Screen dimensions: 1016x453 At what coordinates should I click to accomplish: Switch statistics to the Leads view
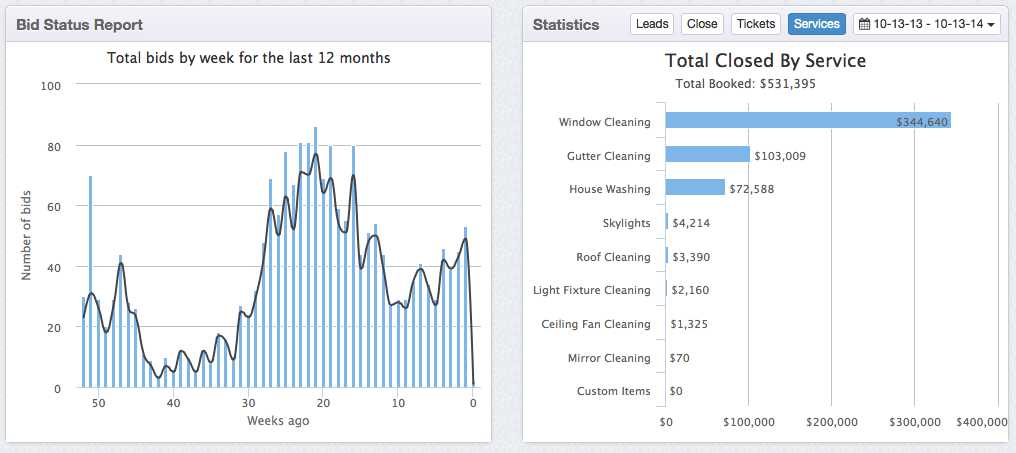(652, 24)
